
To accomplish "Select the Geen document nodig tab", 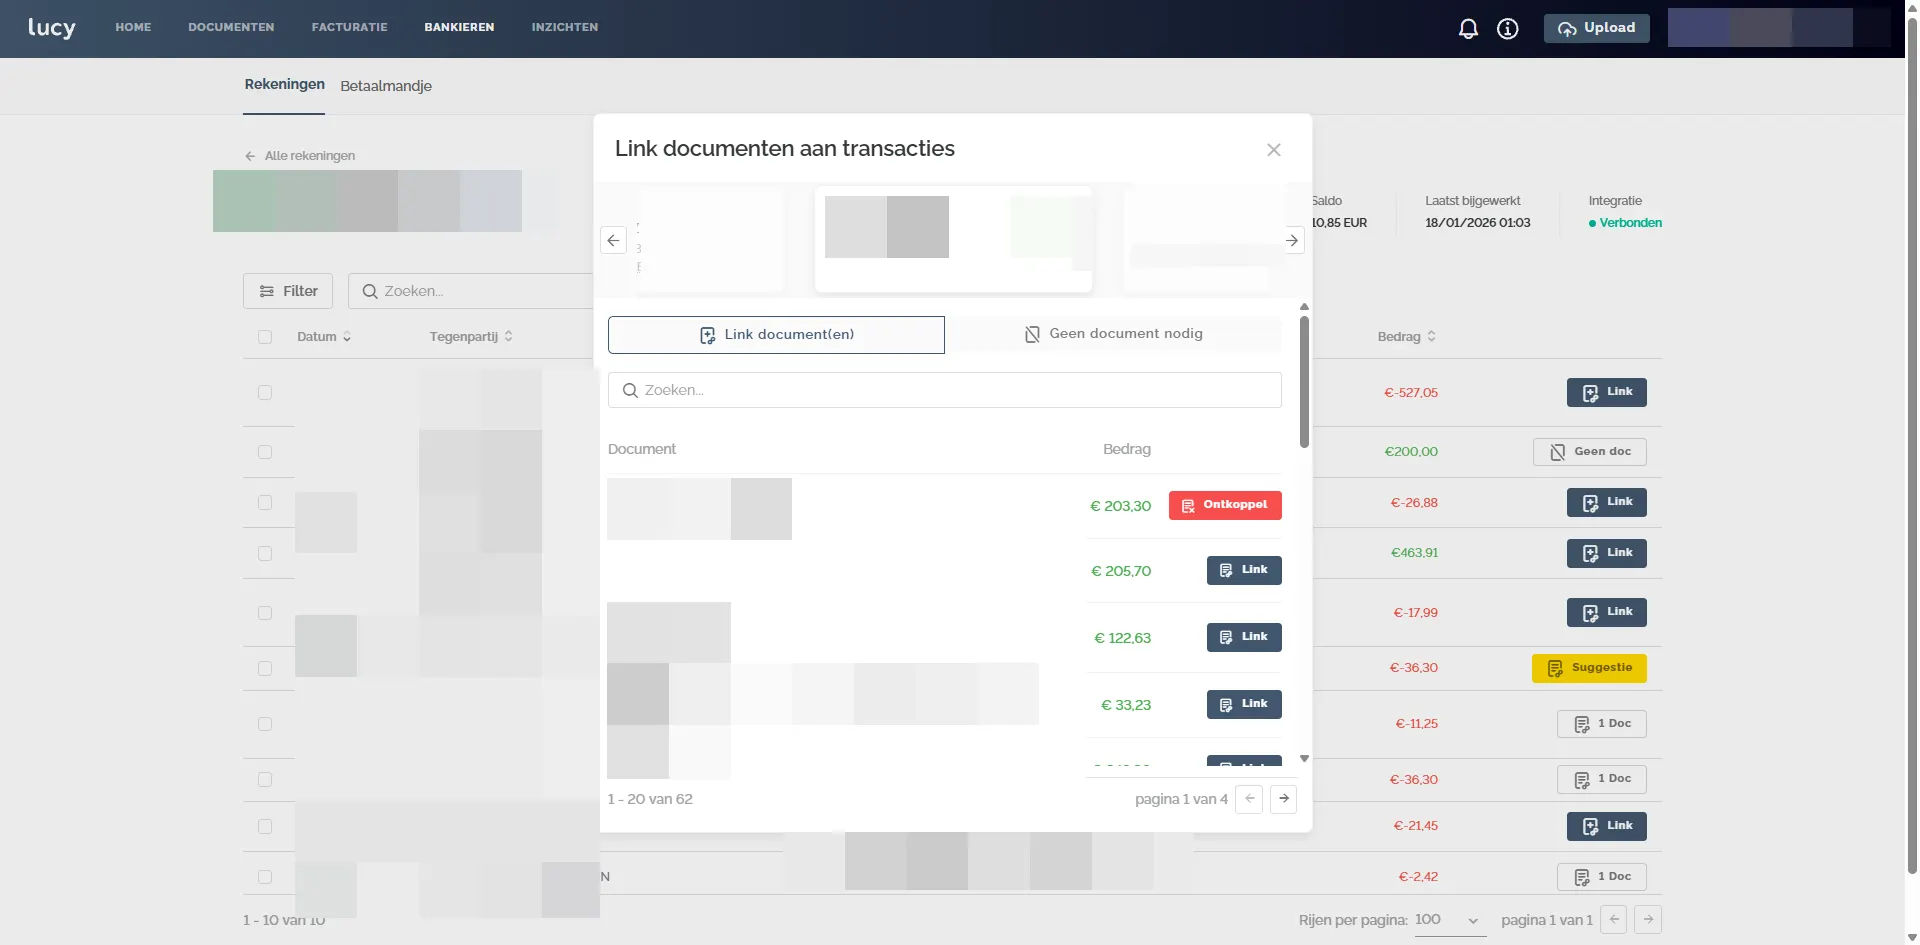I will pyautogui.click(x=1114, y=335).
